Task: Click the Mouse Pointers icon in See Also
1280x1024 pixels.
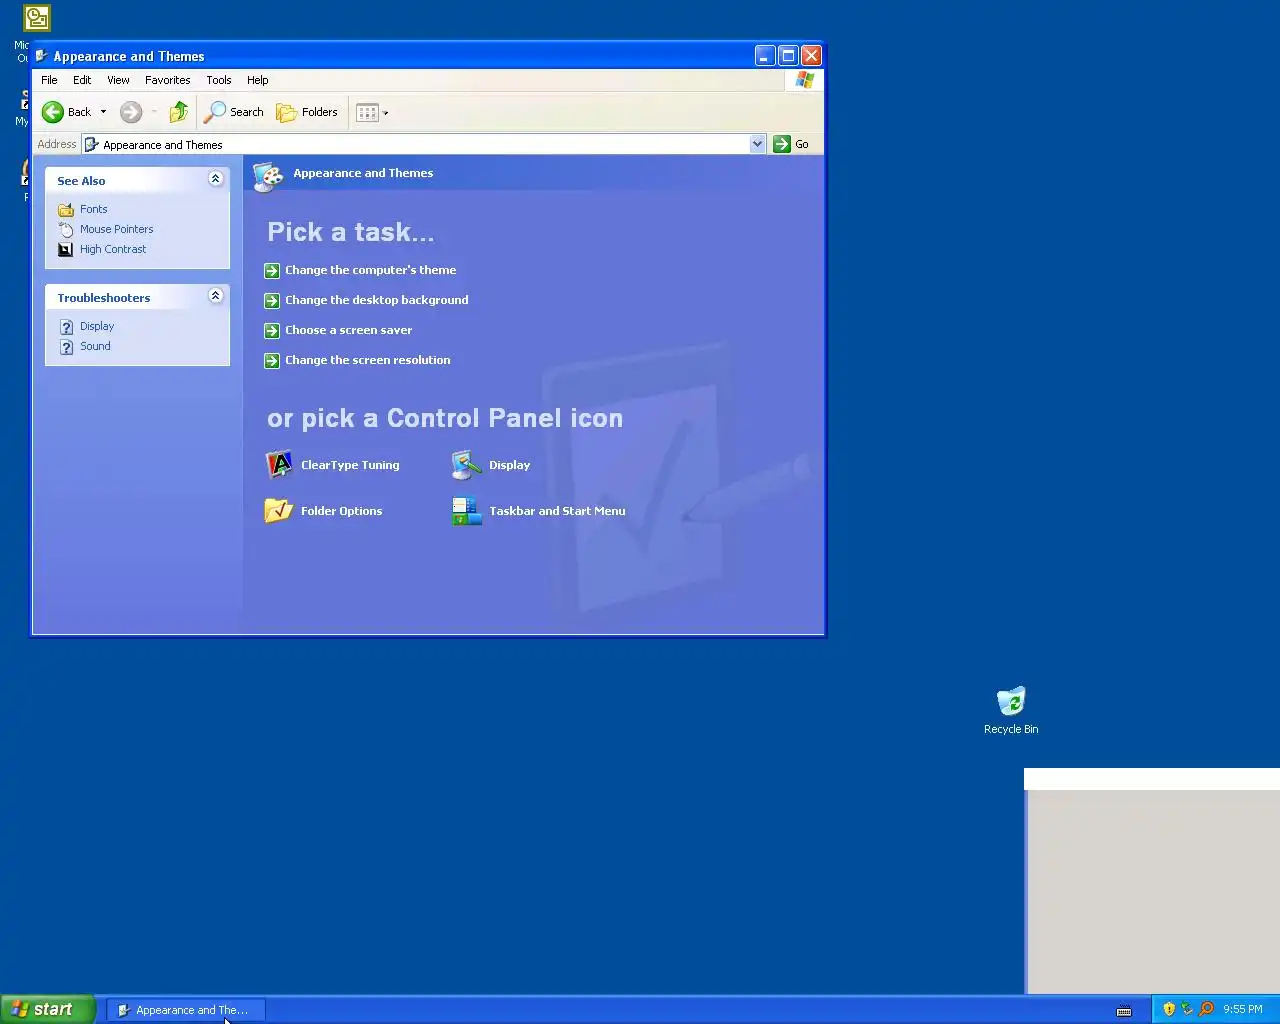Action: [66, 229]
